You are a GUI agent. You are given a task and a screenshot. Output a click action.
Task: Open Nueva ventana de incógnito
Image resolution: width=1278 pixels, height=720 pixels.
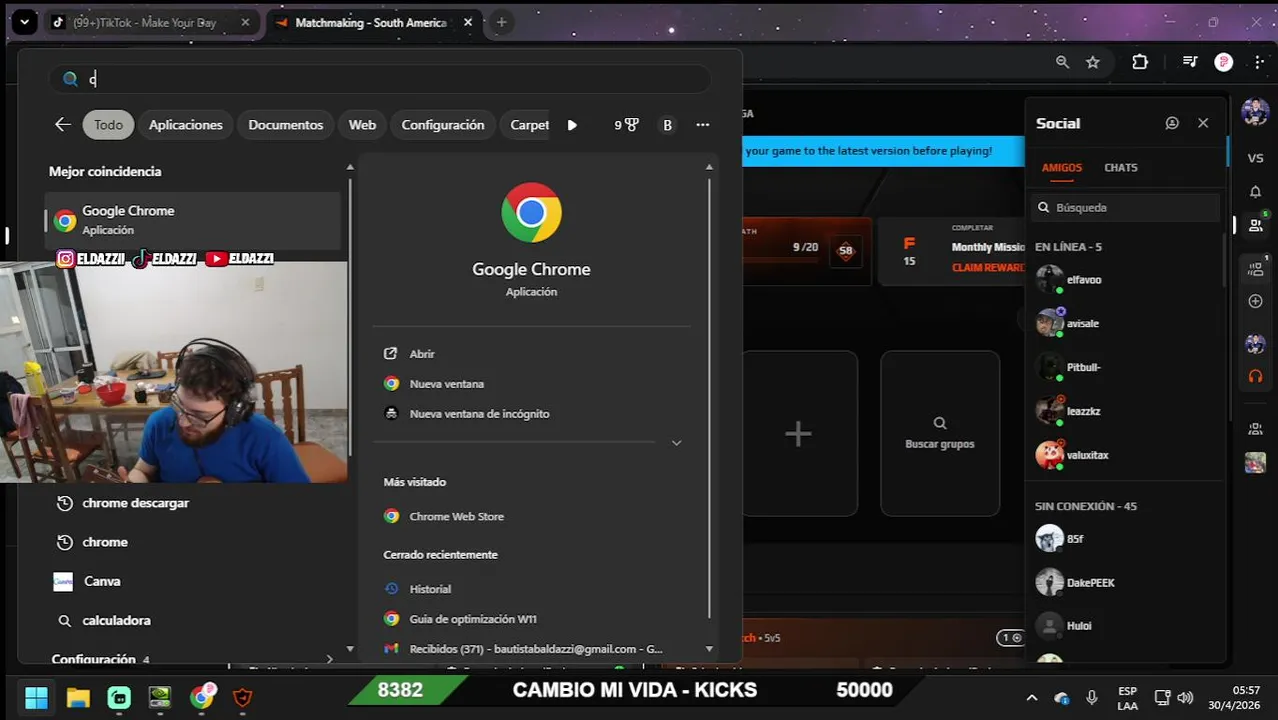click(479, 414)
